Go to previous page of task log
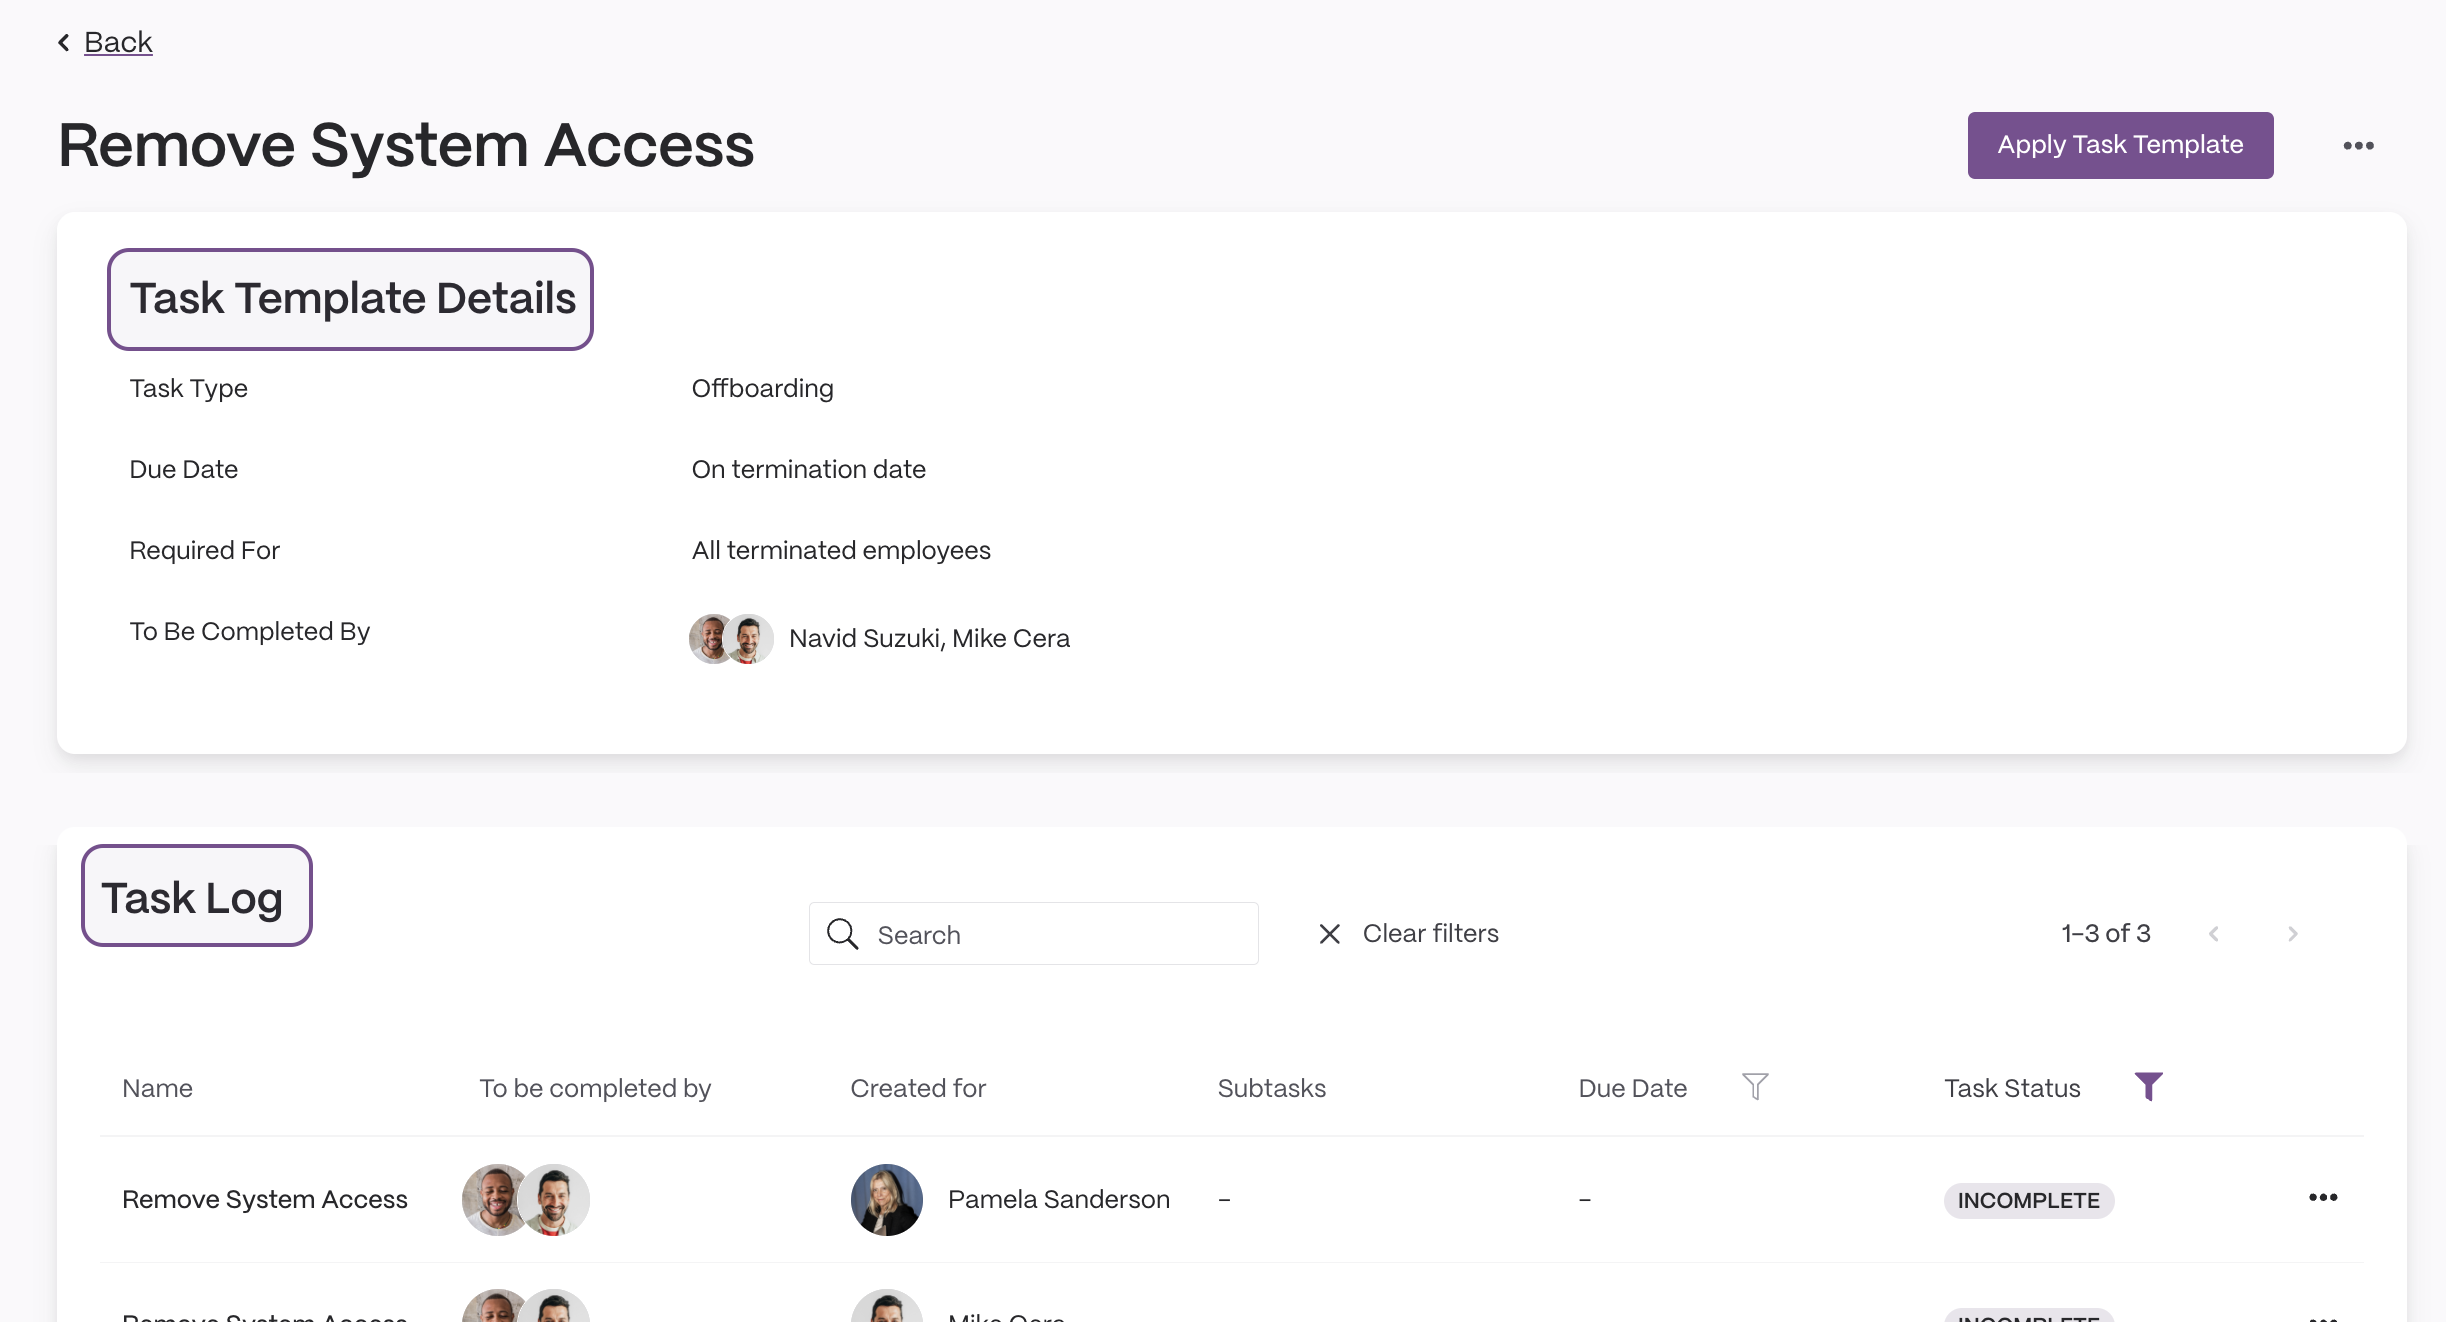This screenshot has height=1322, width=2446. click(2214, 934)
